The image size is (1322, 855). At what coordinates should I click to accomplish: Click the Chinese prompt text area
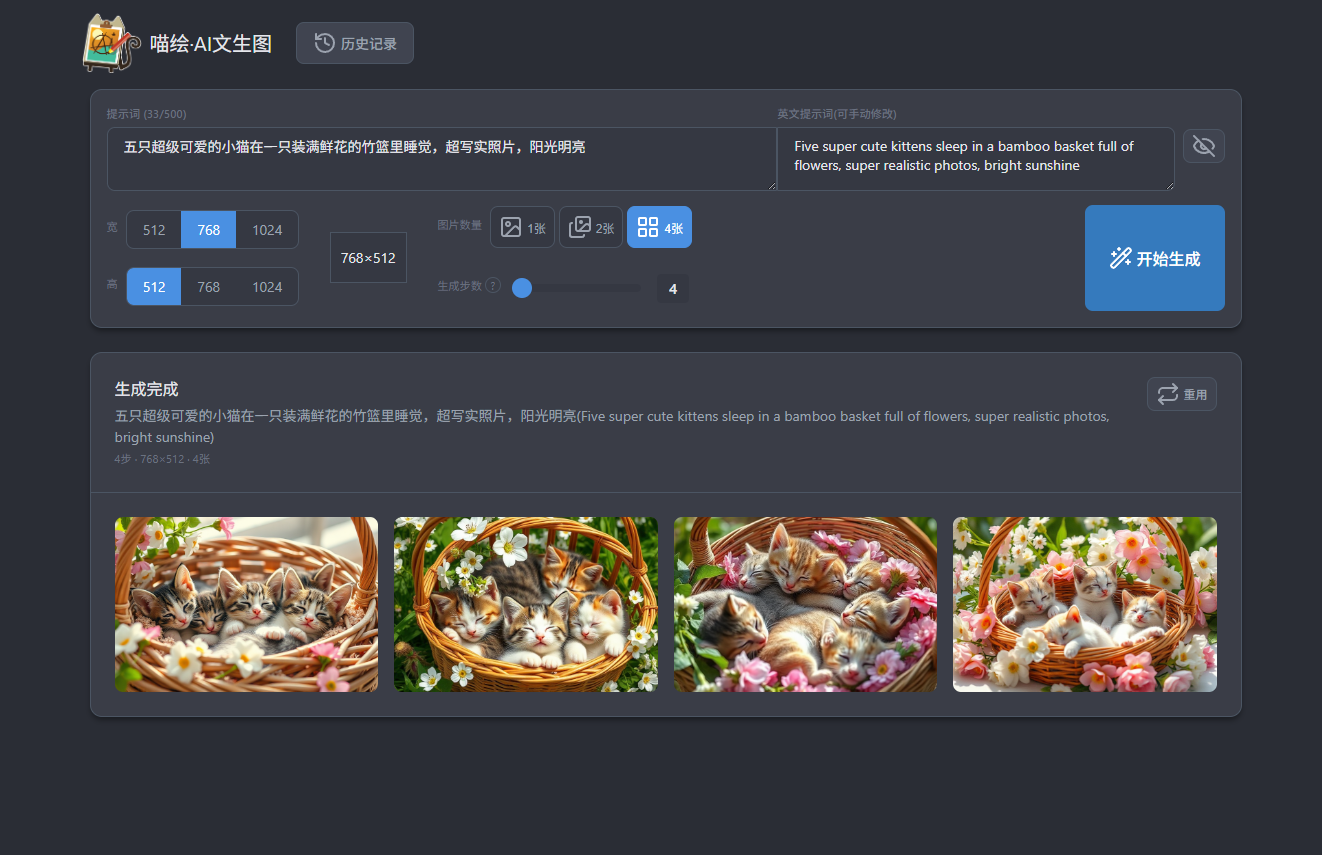coord(442,158)
